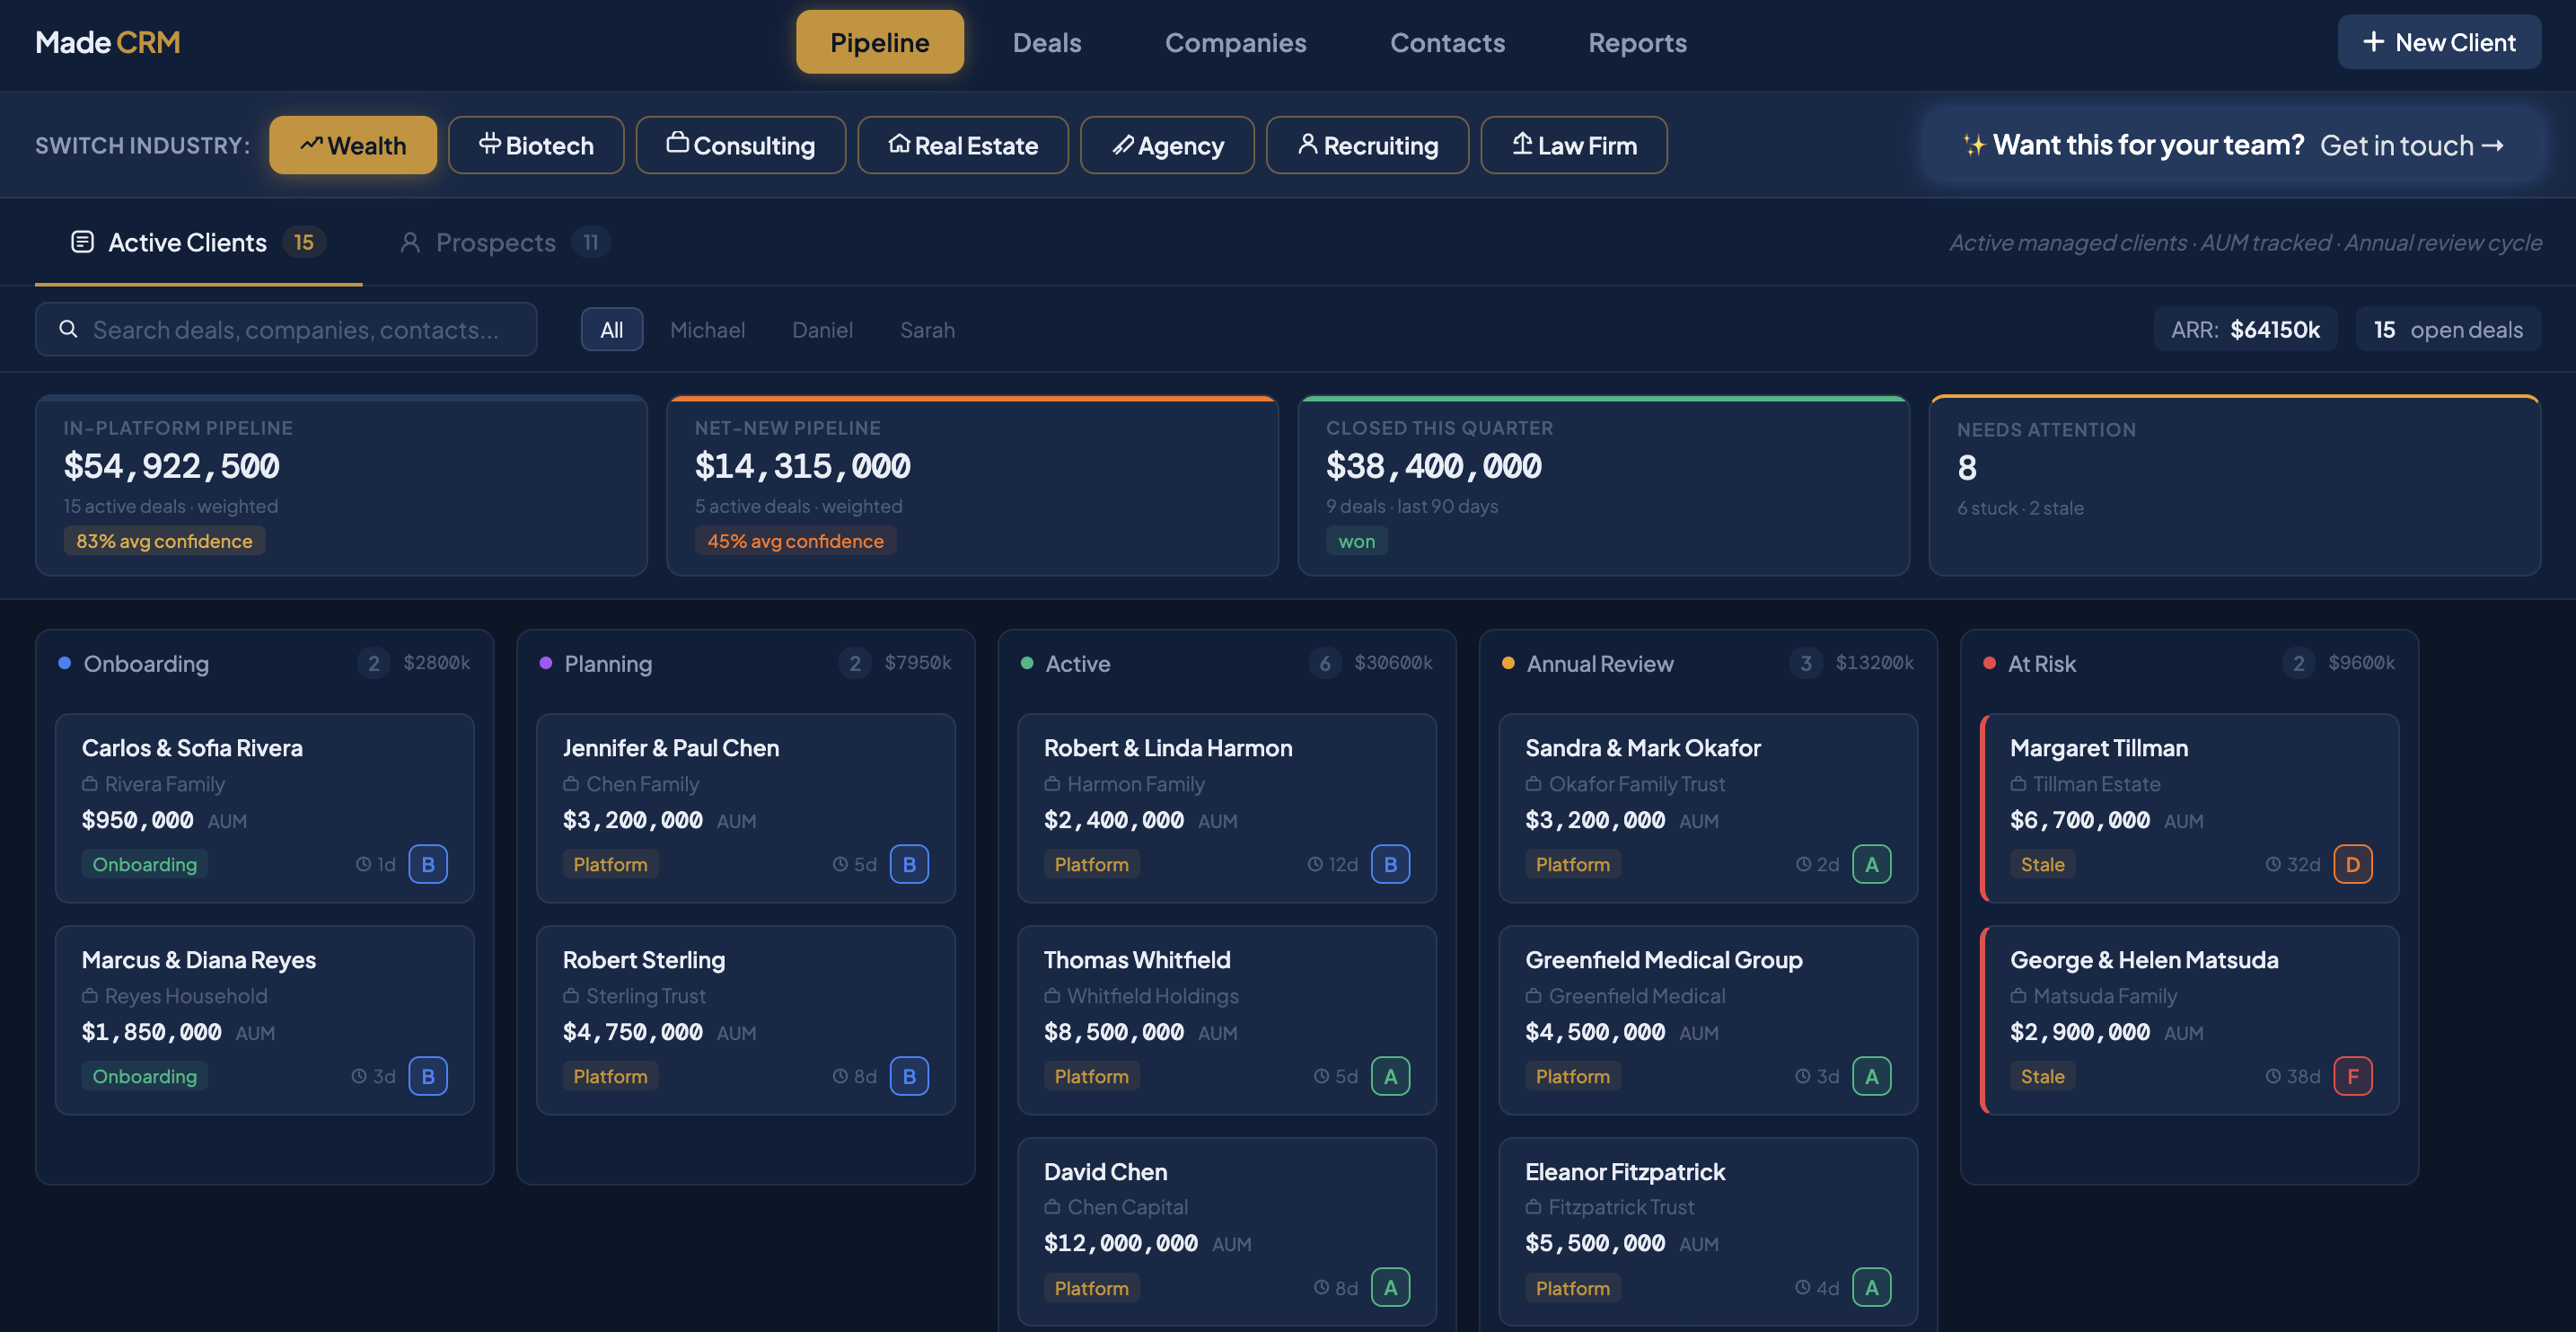Click grade D badge on Margaret Tillman

(2352, 864)
